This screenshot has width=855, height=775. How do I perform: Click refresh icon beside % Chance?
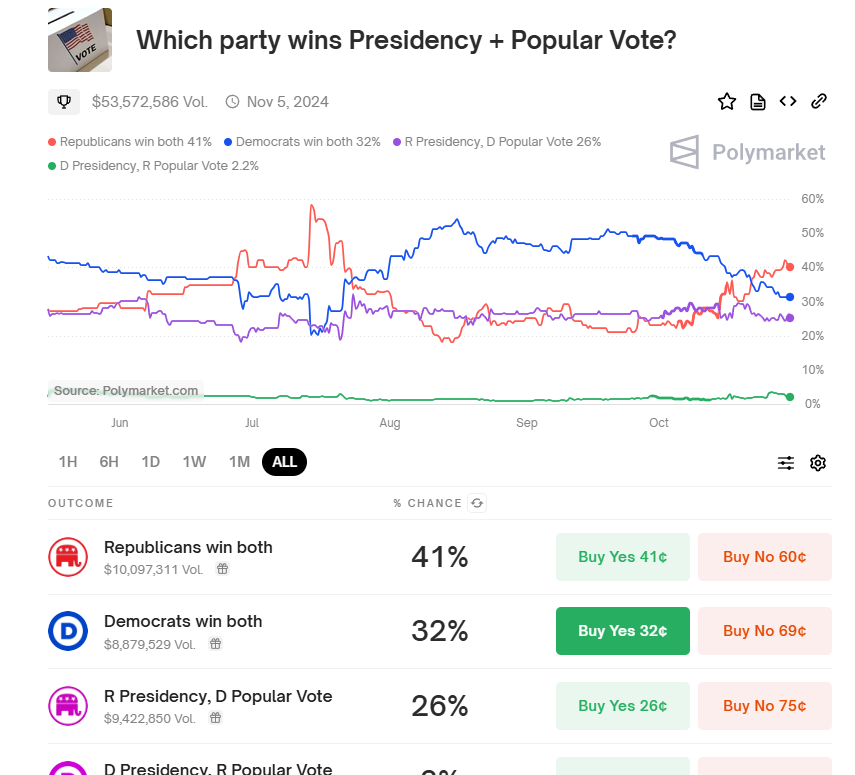[x=477, y=503]
